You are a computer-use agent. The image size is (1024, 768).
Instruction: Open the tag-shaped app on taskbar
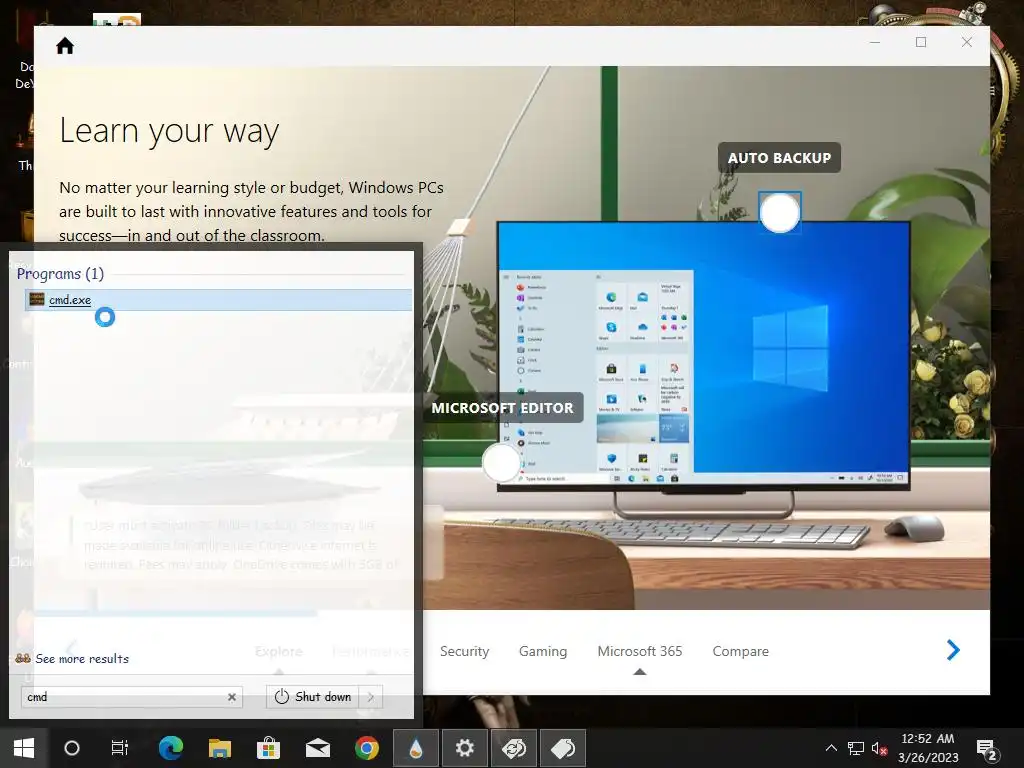point(562,748)
